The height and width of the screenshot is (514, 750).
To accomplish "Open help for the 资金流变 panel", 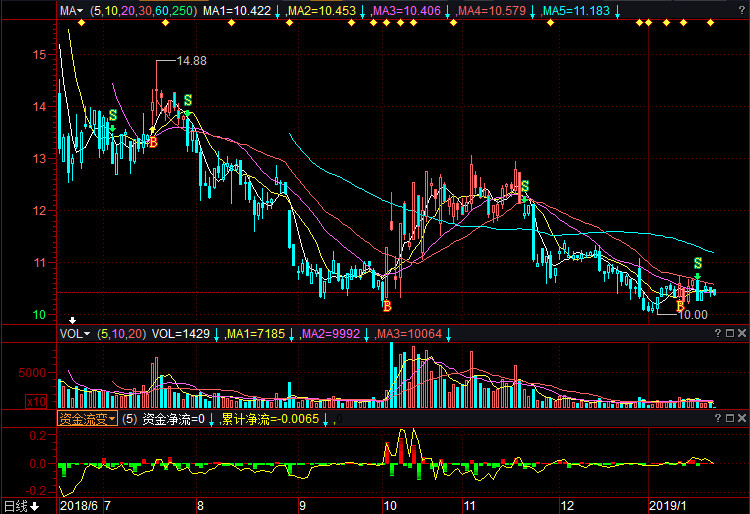I will tap(717, 418).
